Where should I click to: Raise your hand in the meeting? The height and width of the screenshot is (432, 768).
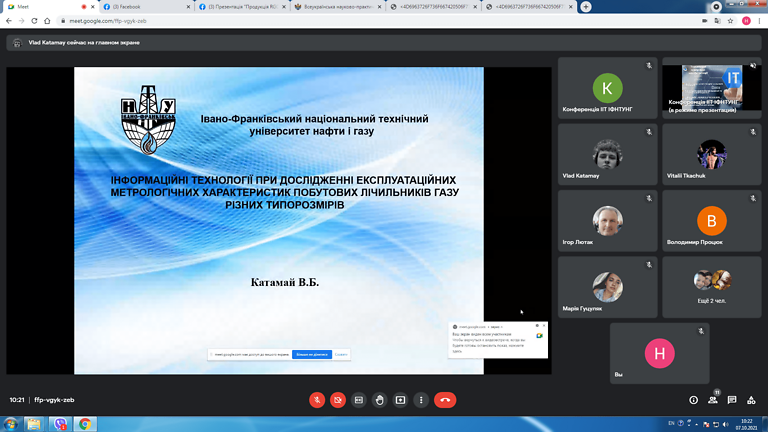[x=380, y=399]
